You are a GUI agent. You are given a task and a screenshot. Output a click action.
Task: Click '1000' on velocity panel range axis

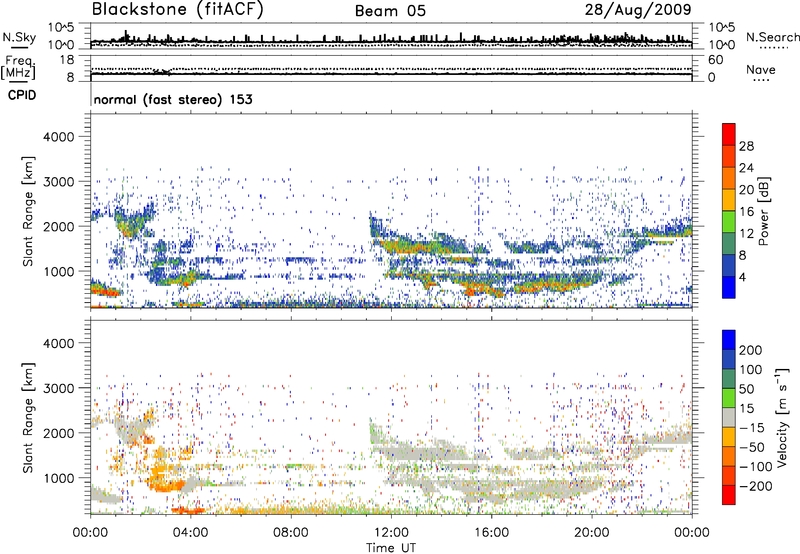(x=59, y=478)
